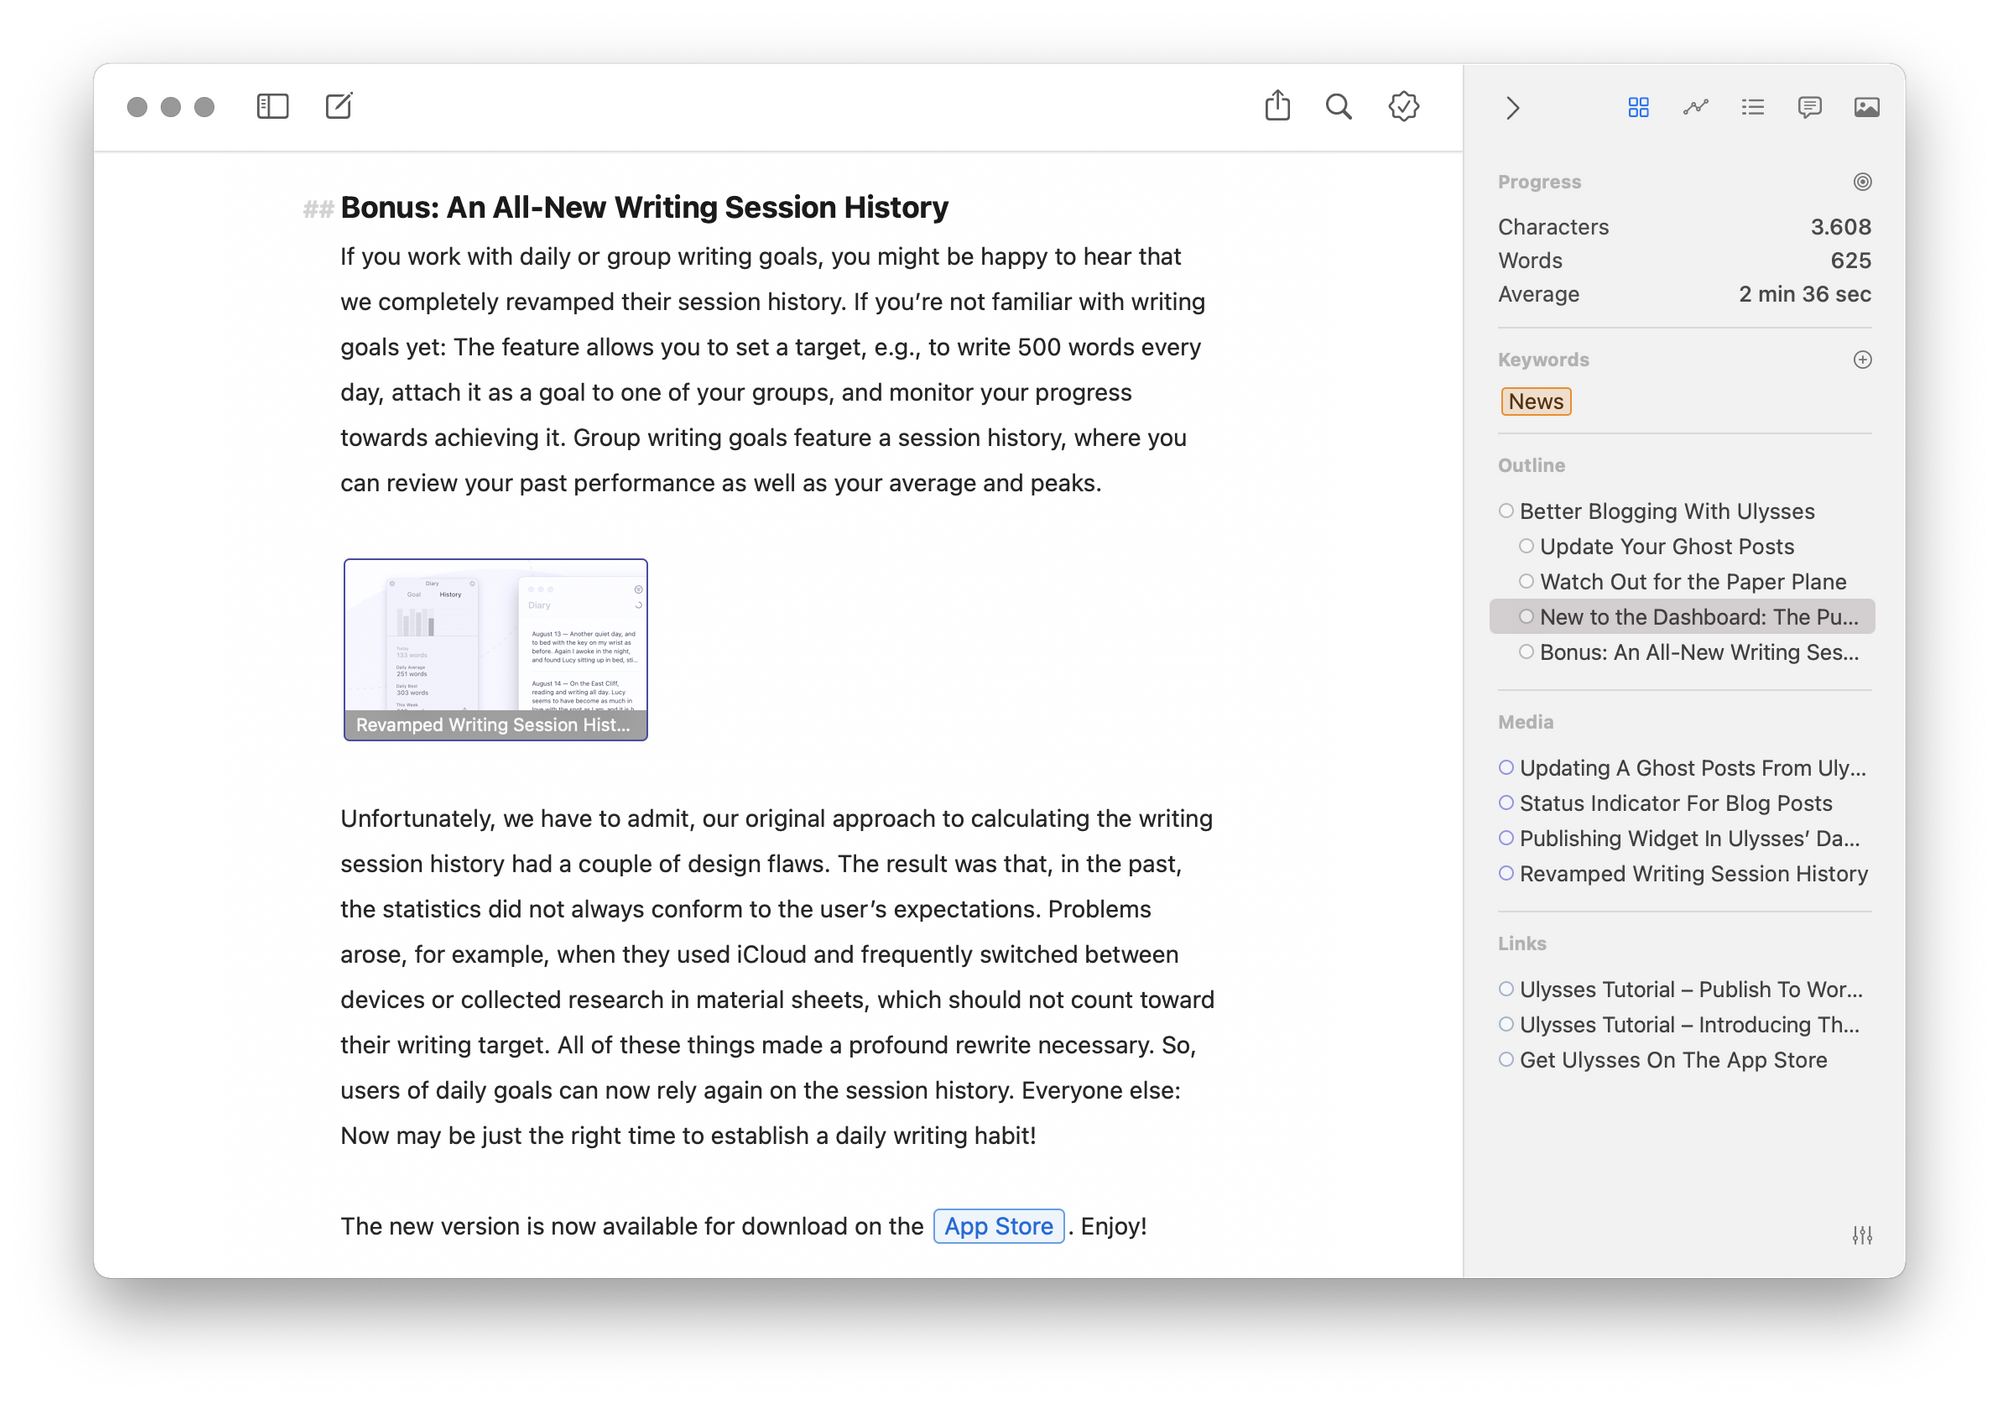2000x1403 pixels.
Task: Open the revision mode checkmark badge icon
Action: click(x=1404, y=106)
